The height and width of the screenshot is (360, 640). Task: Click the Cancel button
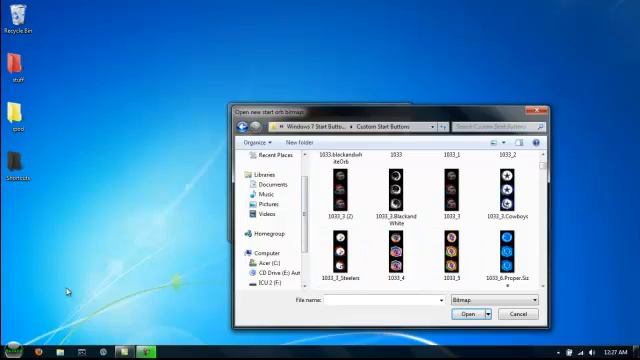click(518, 314)
